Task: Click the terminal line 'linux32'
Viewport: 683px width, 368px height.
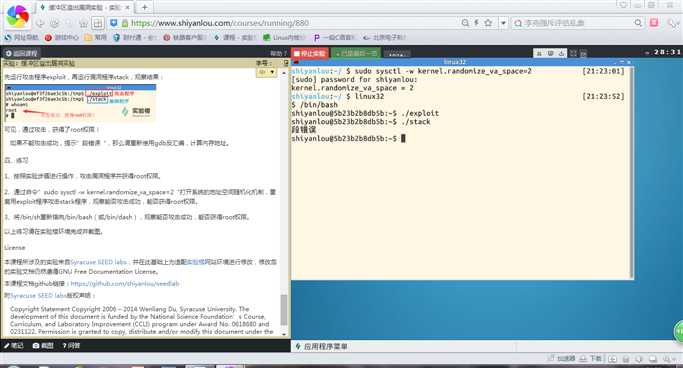Action: coord(338,96)
